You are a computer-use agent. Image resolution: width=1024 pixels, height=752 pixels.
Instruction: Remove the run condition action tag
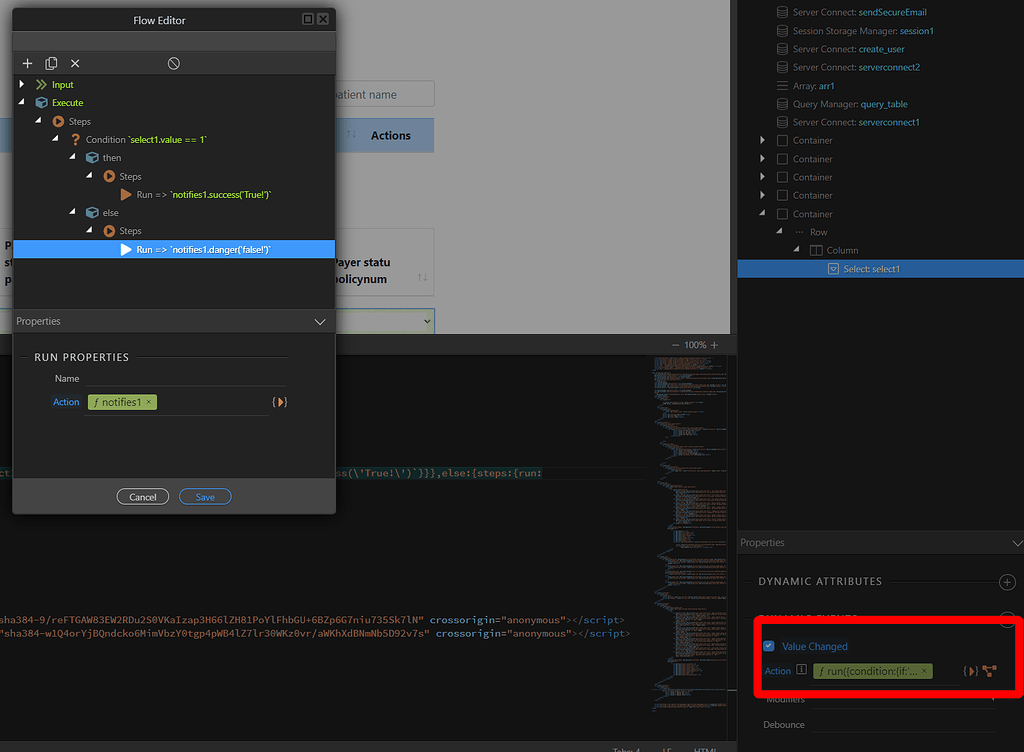pyautogui.click(x=924, y=671)
